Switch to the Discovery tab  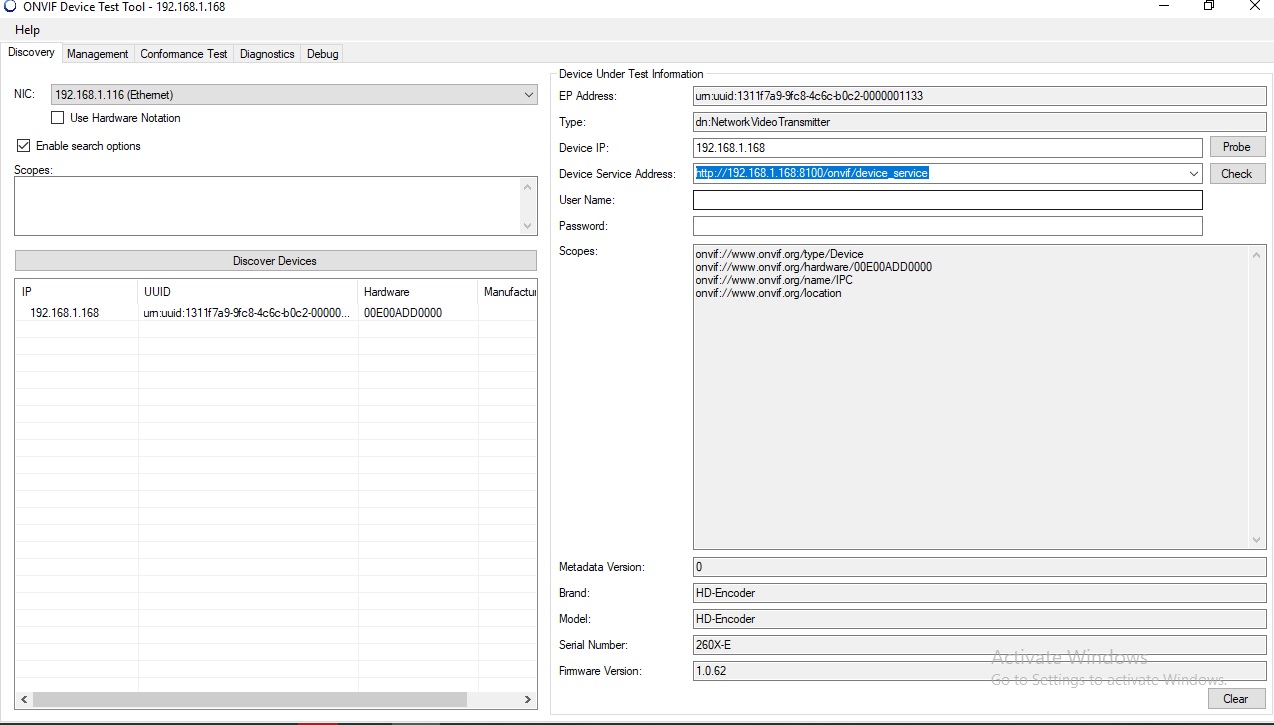point(31,53)
